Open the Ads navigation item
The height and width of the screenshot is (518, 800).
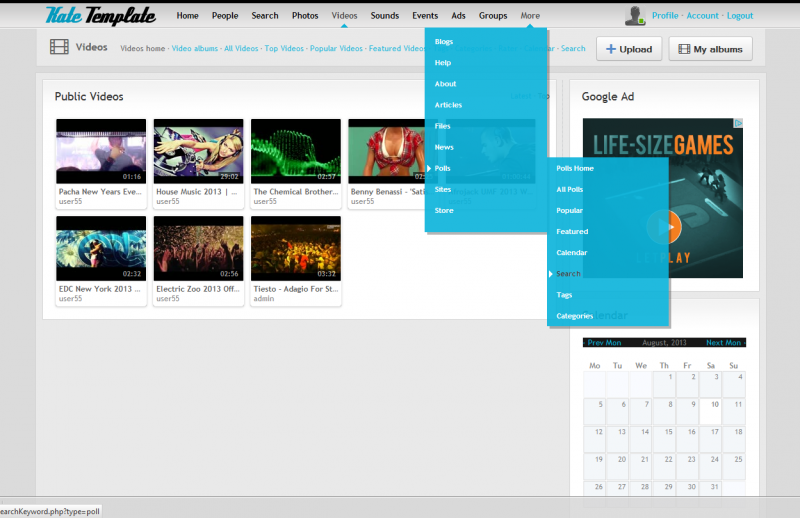point(458,16)
